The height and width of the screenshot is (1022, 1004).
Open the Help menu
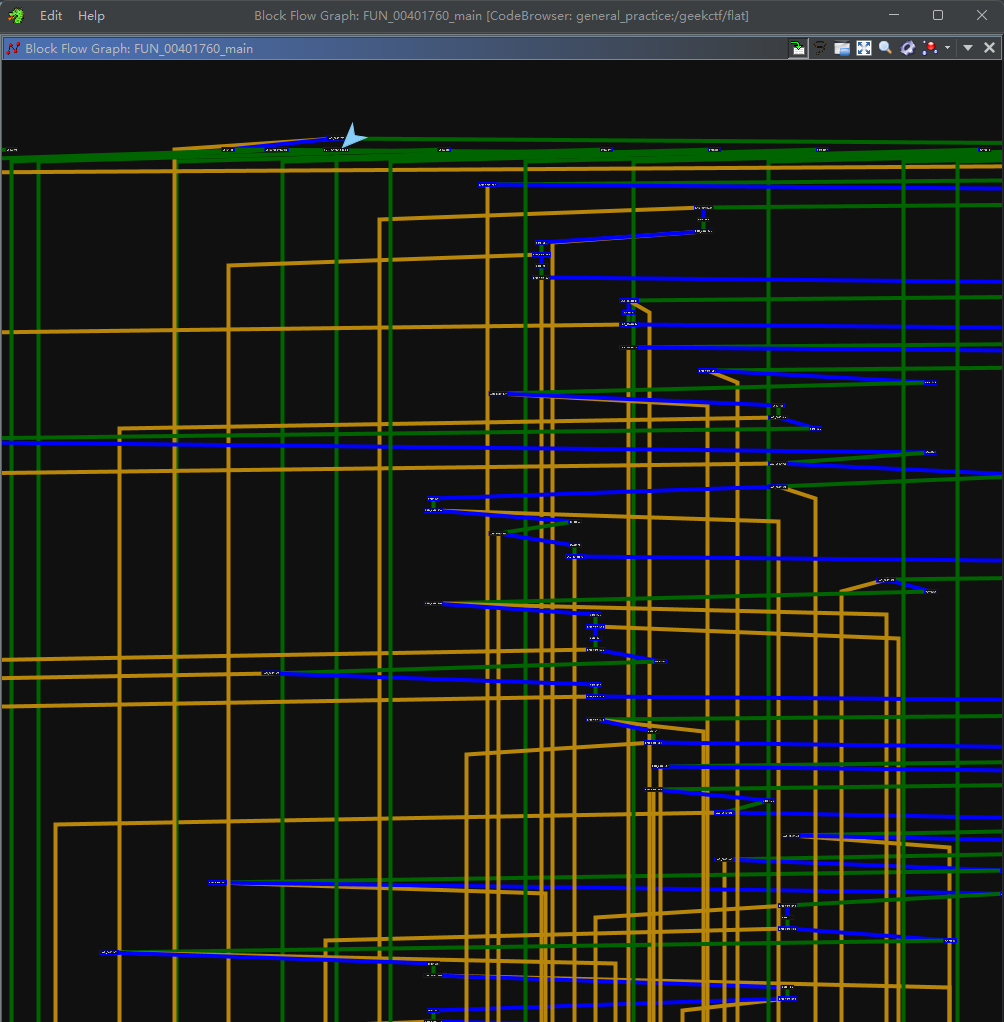pos(91,16)
